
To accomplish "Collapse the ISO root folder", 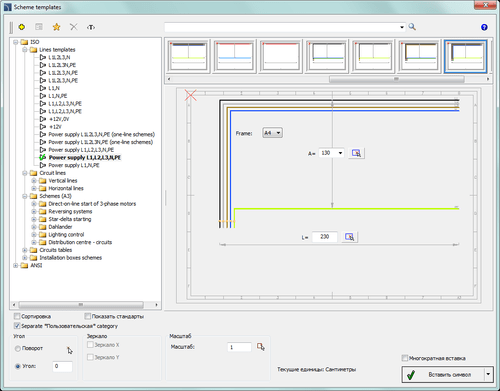I will tap(16, 42).
